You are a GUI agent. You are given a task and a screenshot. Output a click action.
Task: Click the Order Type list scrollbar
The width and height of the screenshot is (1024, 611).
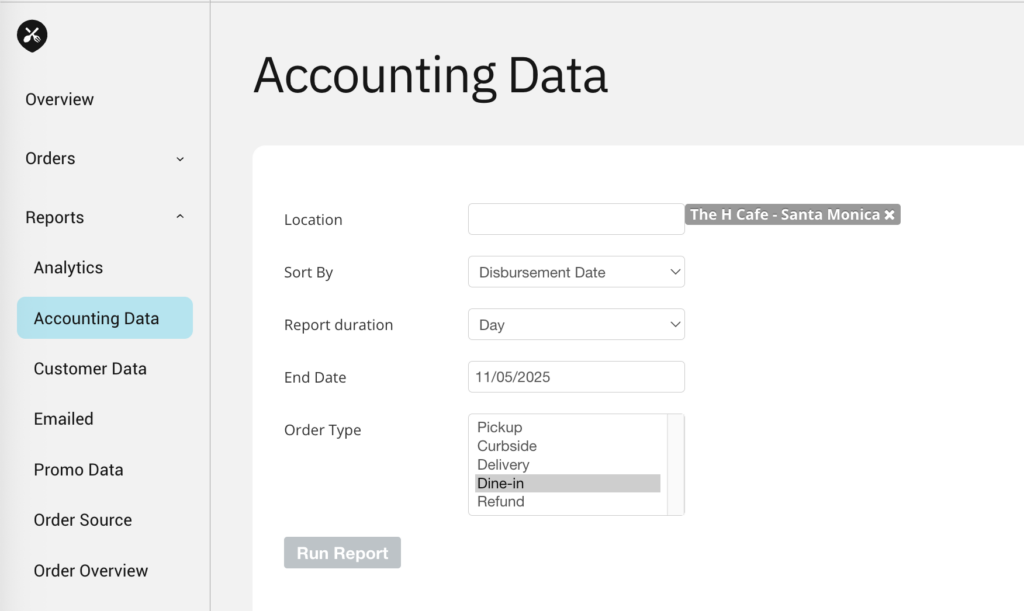pyautogui.click(x=675, y=464)
